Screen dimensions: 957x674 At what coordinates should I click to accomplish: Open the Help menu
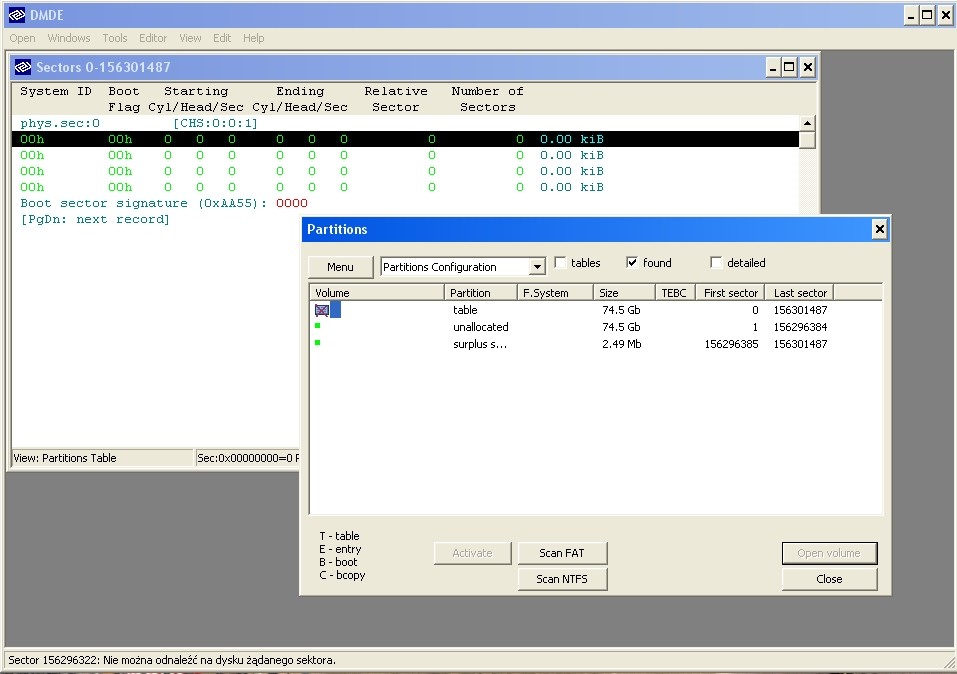(x=254, y=38)
